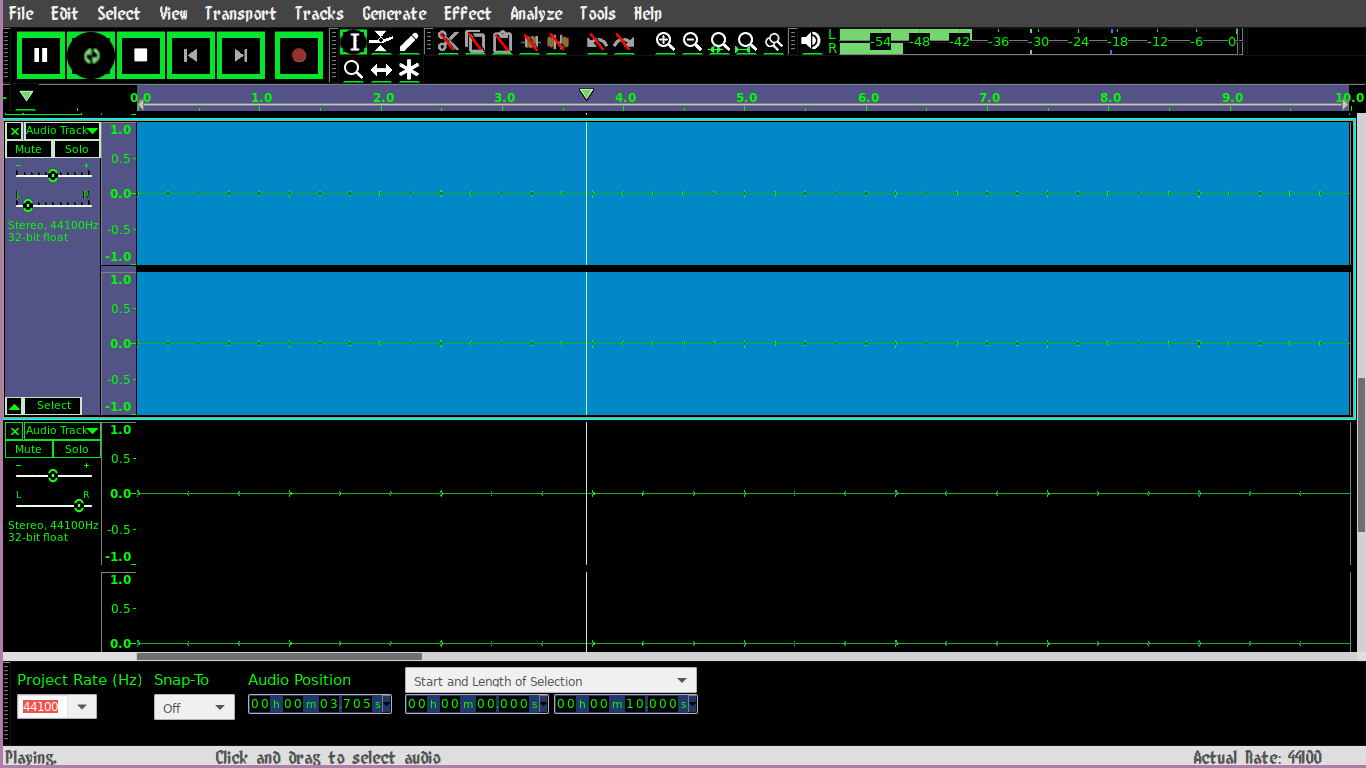The image size is (1366, 768).
Task: Pause playback with the Pause button
Action: tap(41, 55)
